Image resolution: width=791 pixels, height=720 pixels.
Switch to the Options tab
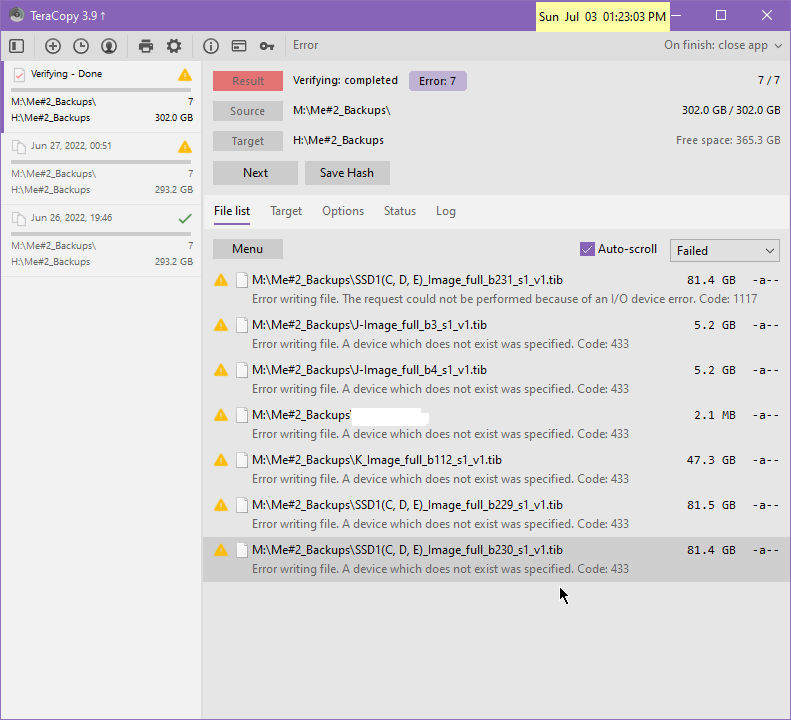(x=343, y=211)
